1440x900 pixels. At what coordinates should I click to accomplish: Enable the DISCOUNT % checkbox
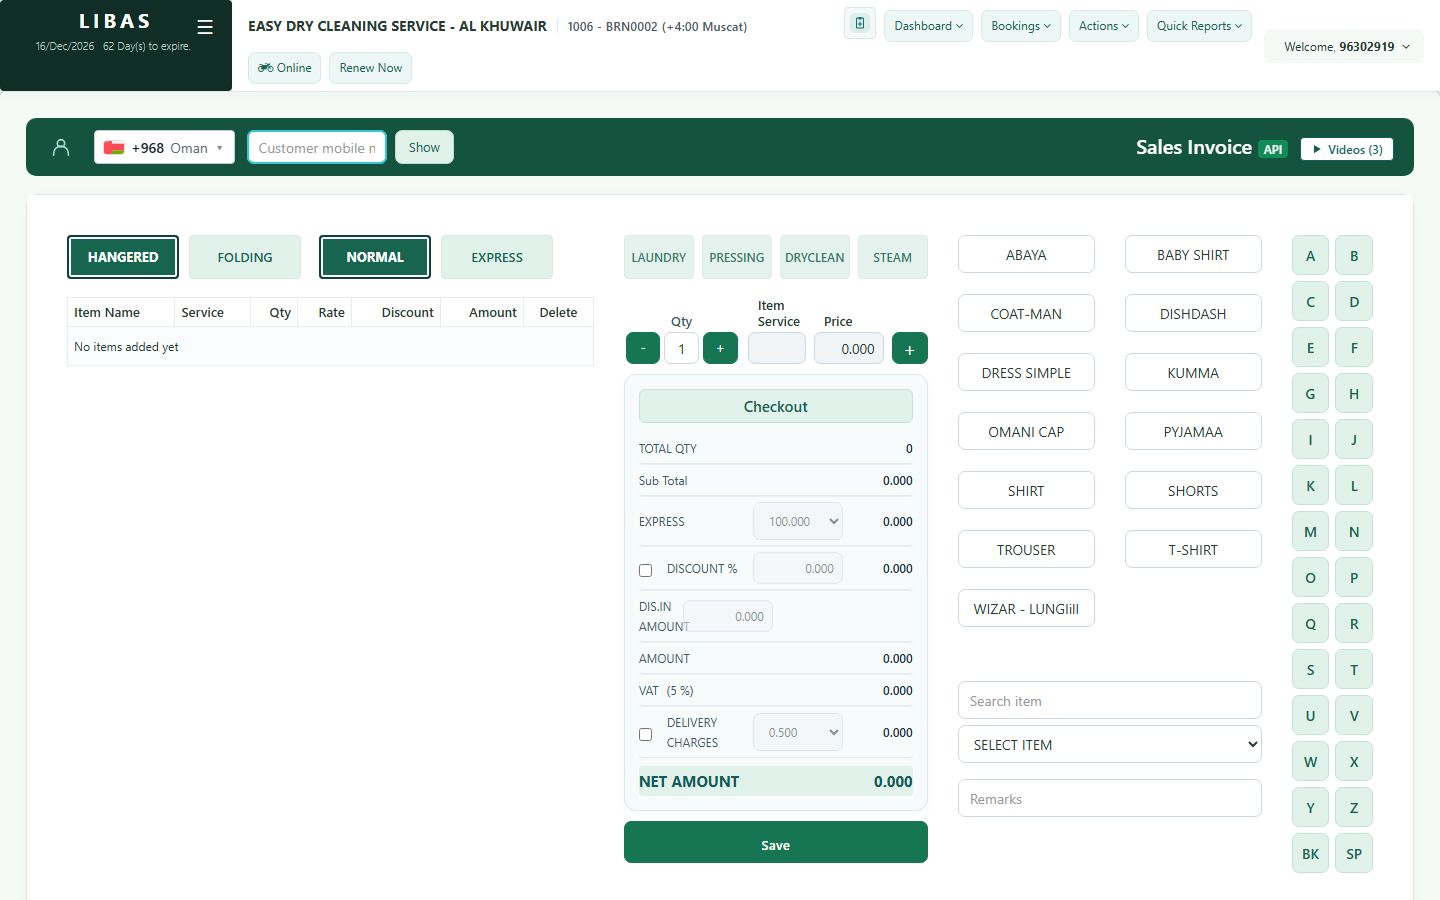click(x=646, y=570)
